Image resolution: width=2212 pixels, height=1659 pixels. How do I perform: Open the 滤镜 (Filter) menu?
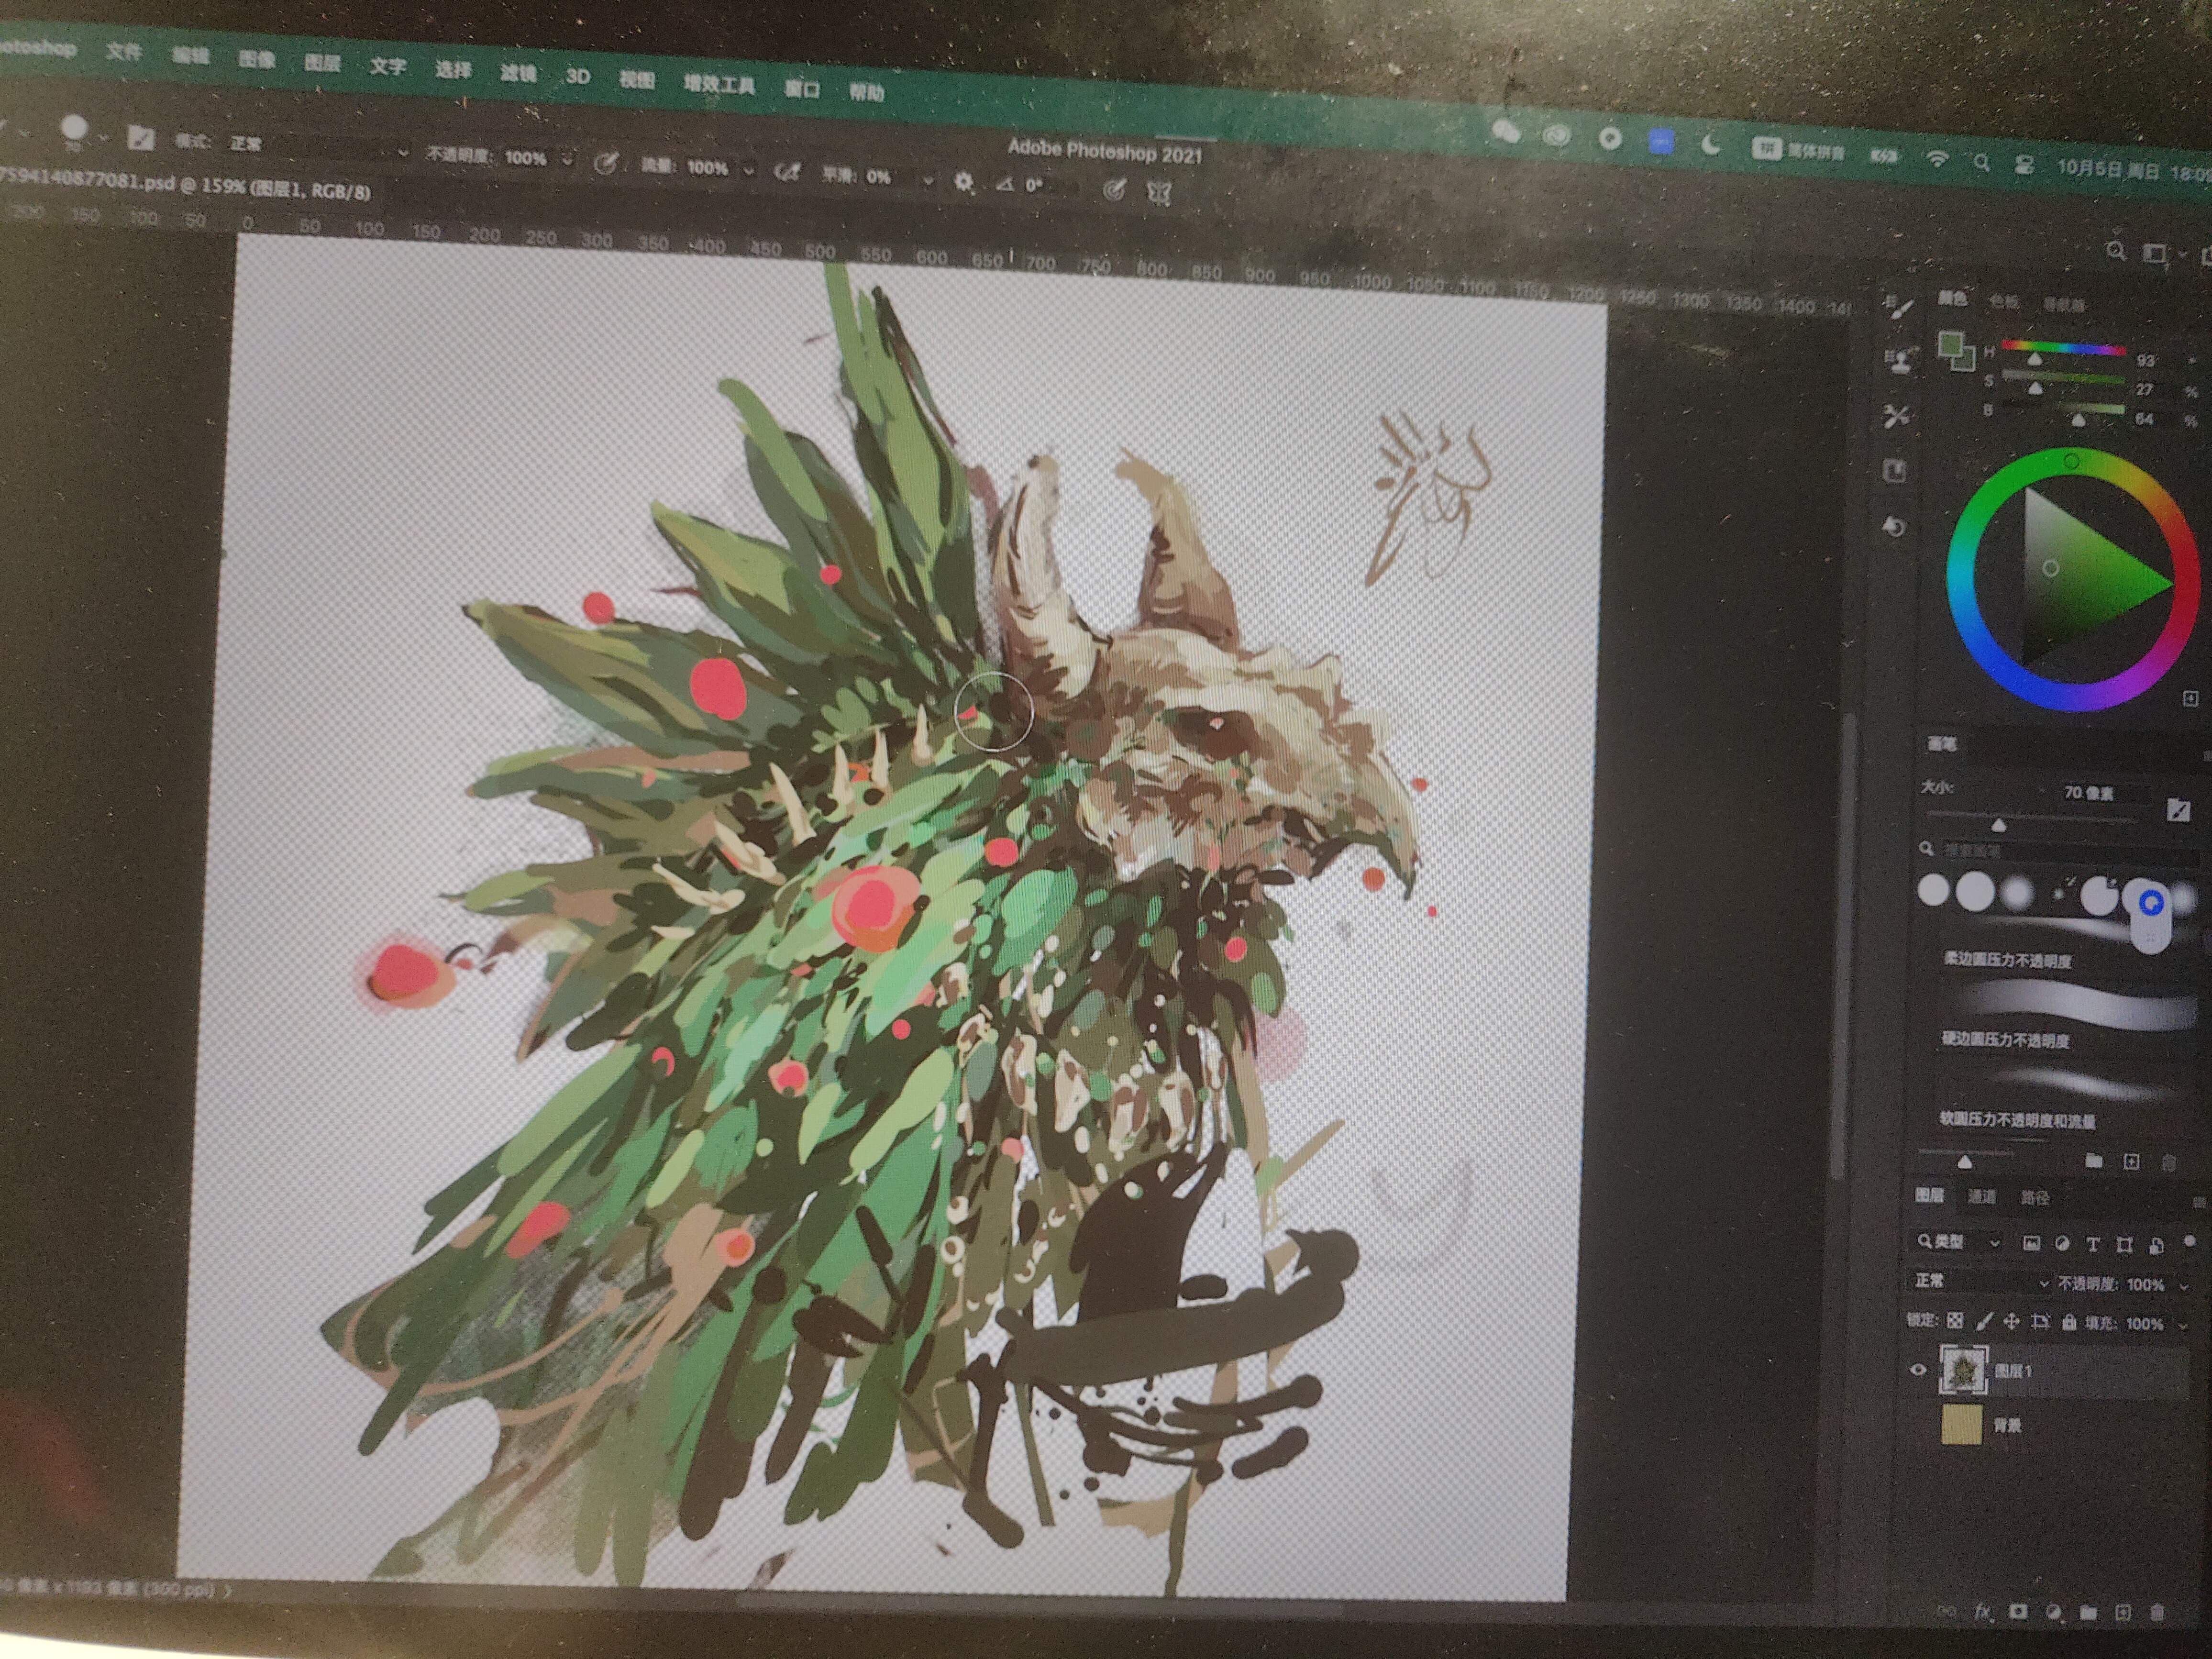pyautogui.click(x=517, y=73)
